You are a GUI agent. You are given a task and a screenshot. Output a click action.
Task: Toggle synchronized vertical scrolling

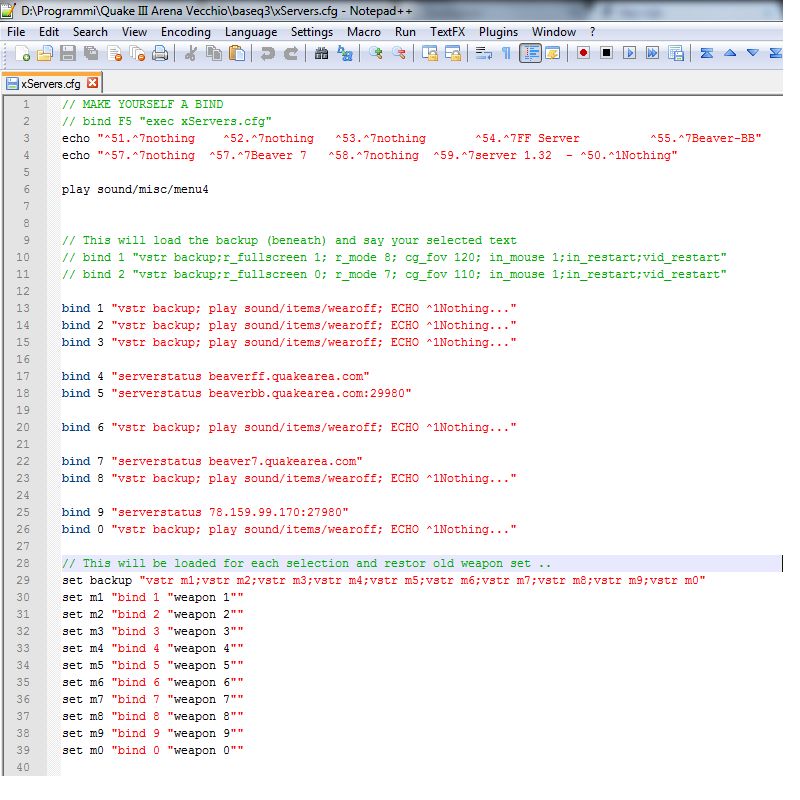coord(430,53)
